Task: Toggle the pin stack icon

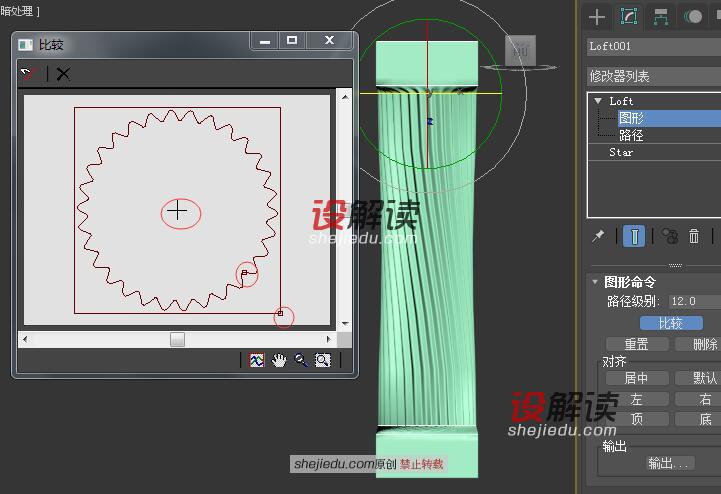Action: 598,236
